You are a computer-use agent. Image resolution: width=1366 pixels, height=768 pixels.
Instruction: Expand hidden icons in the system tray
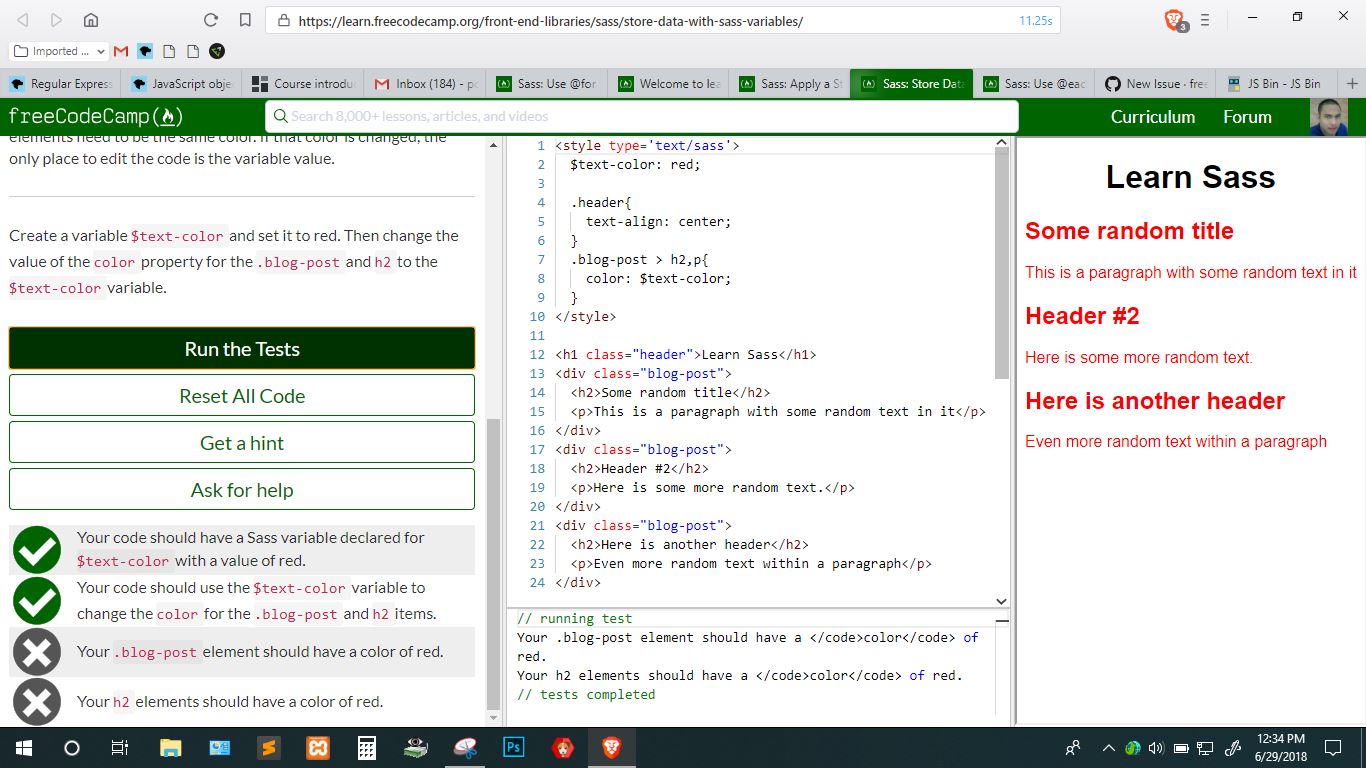tap(1108, 748)
